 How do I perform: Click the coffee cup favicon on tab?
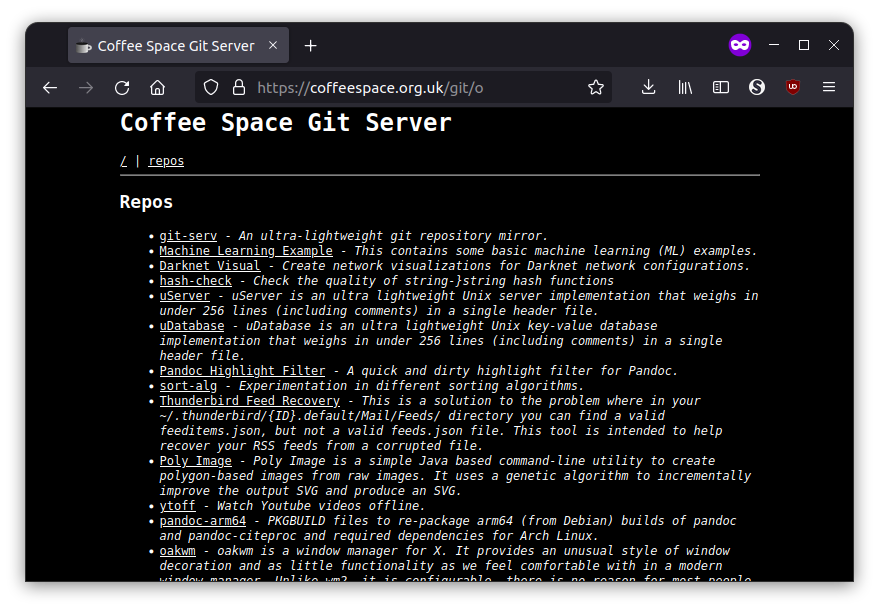(x=84, y=46)
